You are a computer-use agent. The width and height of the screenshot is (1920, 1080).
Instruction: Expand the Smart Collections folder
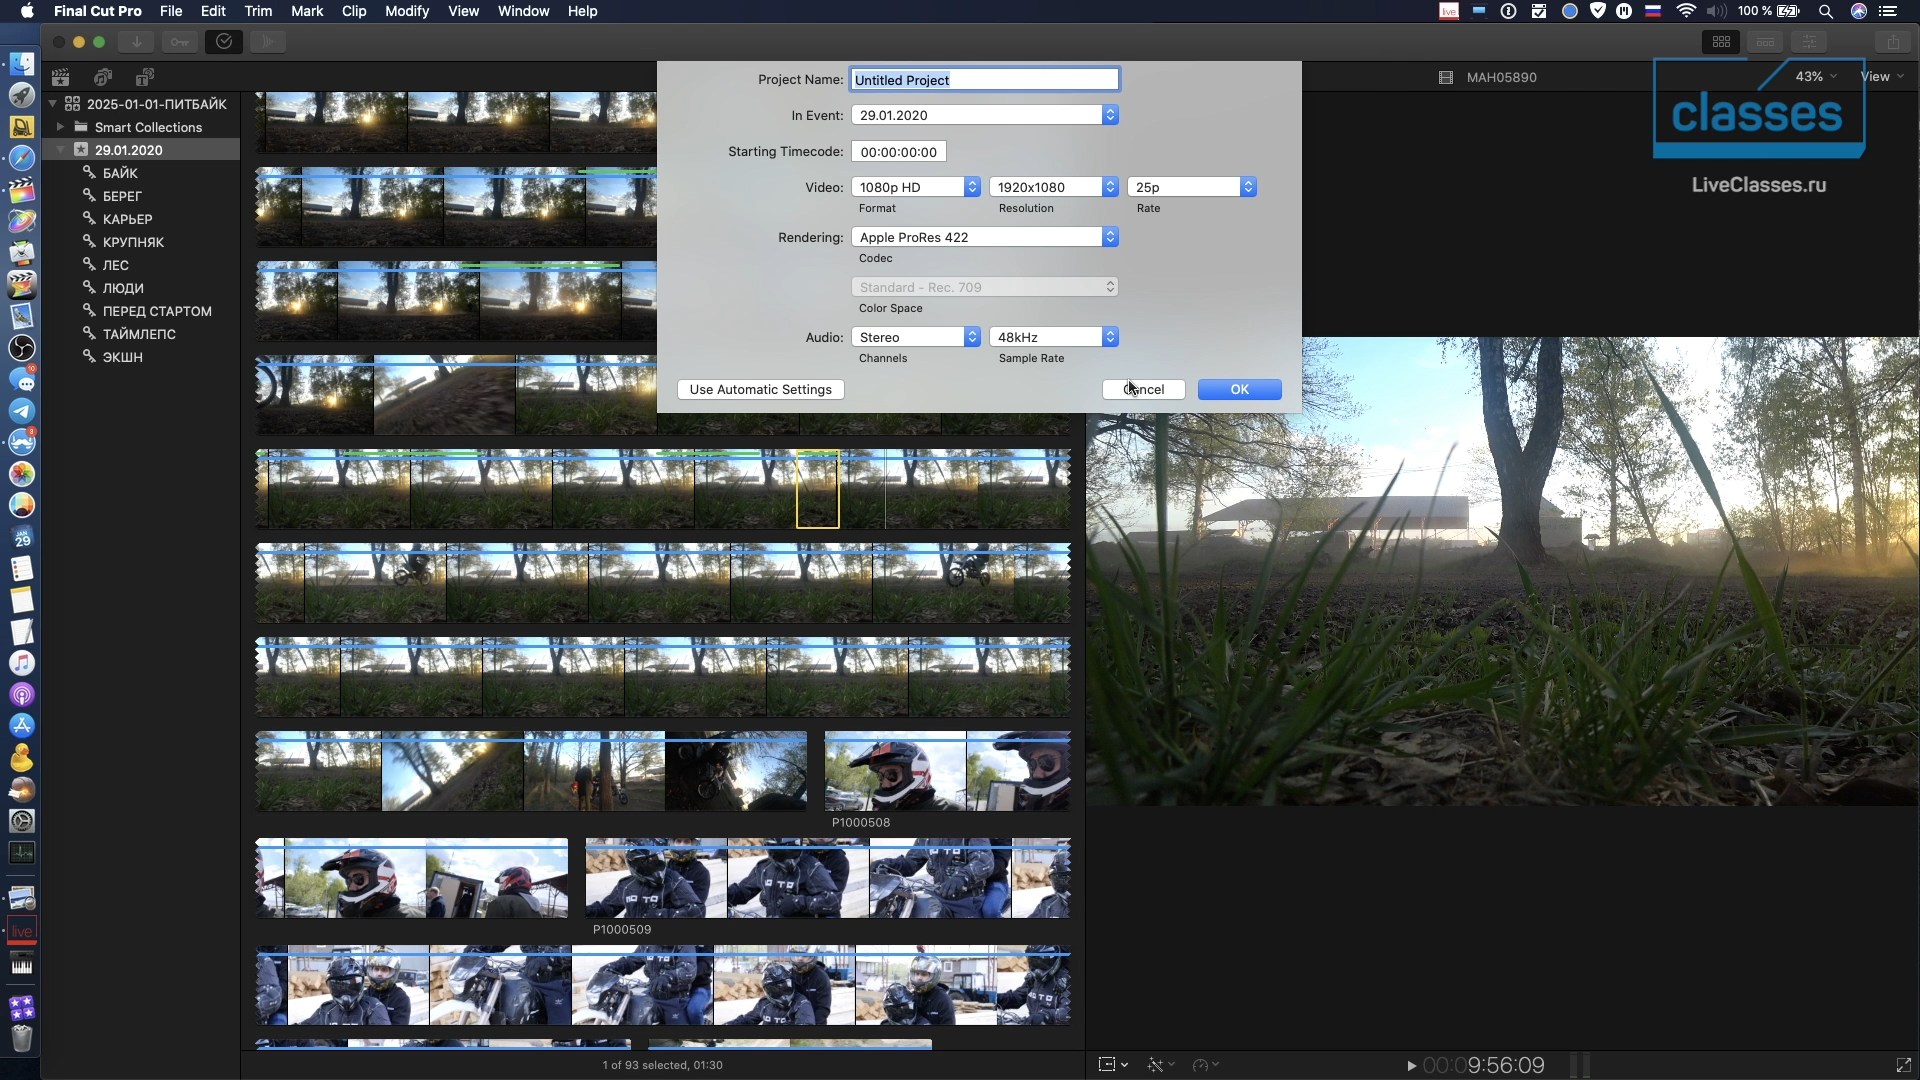click(60, 127)
